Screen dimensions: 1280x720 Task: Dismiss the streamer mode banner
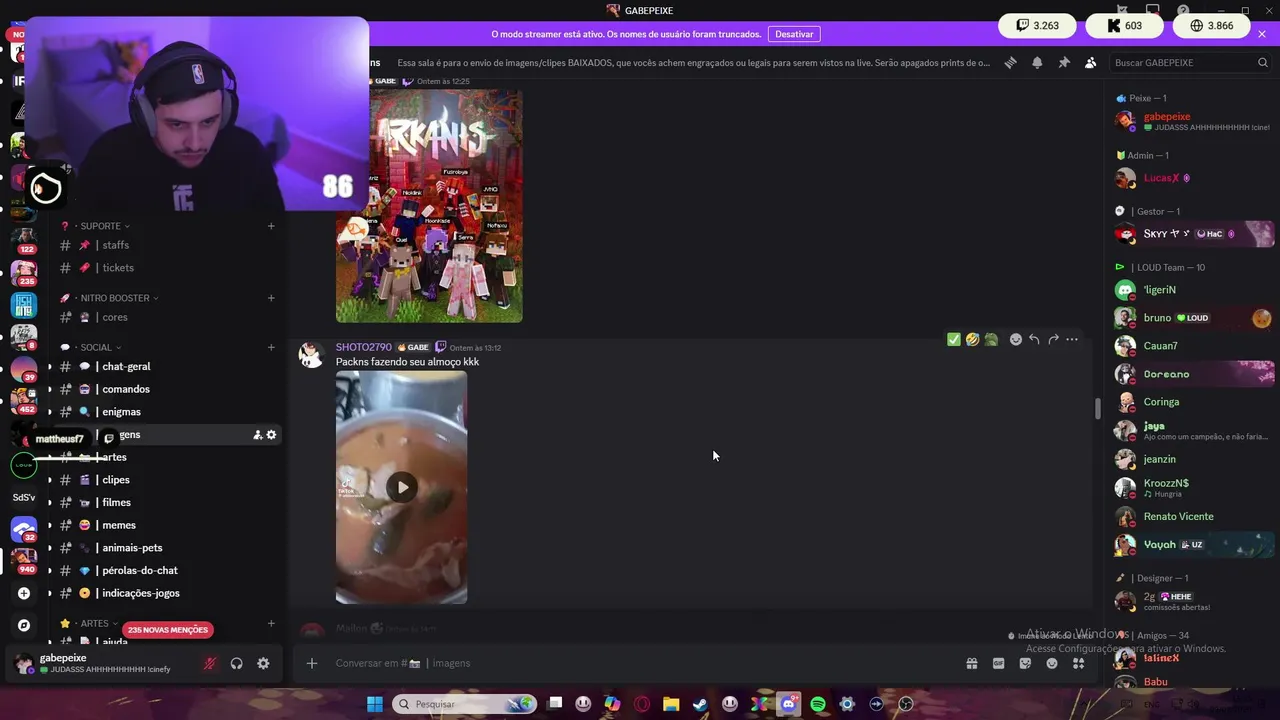pyautogui.click(x=1262, y=34)
